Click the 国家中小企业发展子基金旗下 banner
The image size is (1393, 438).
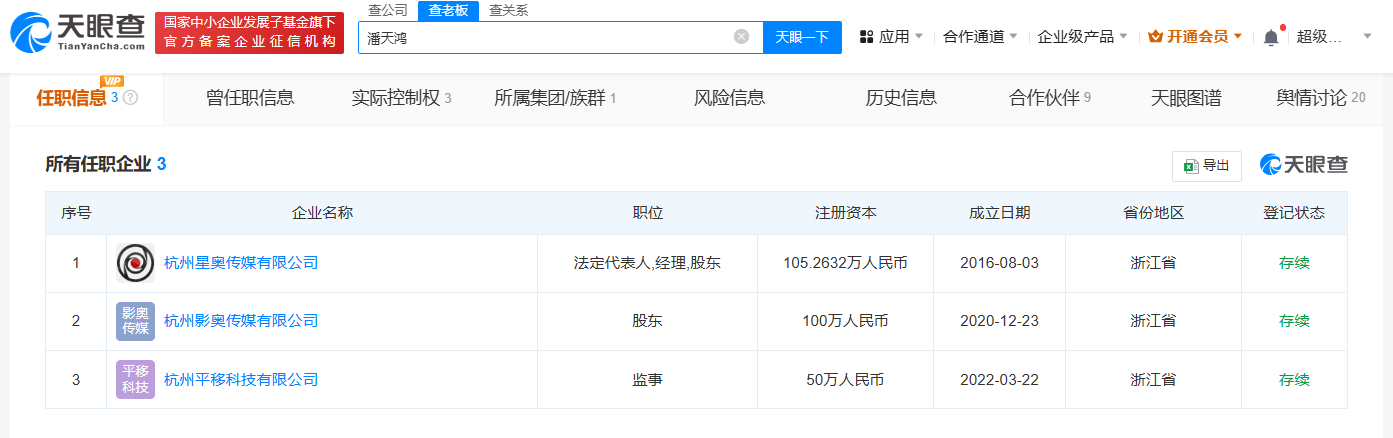250,33
